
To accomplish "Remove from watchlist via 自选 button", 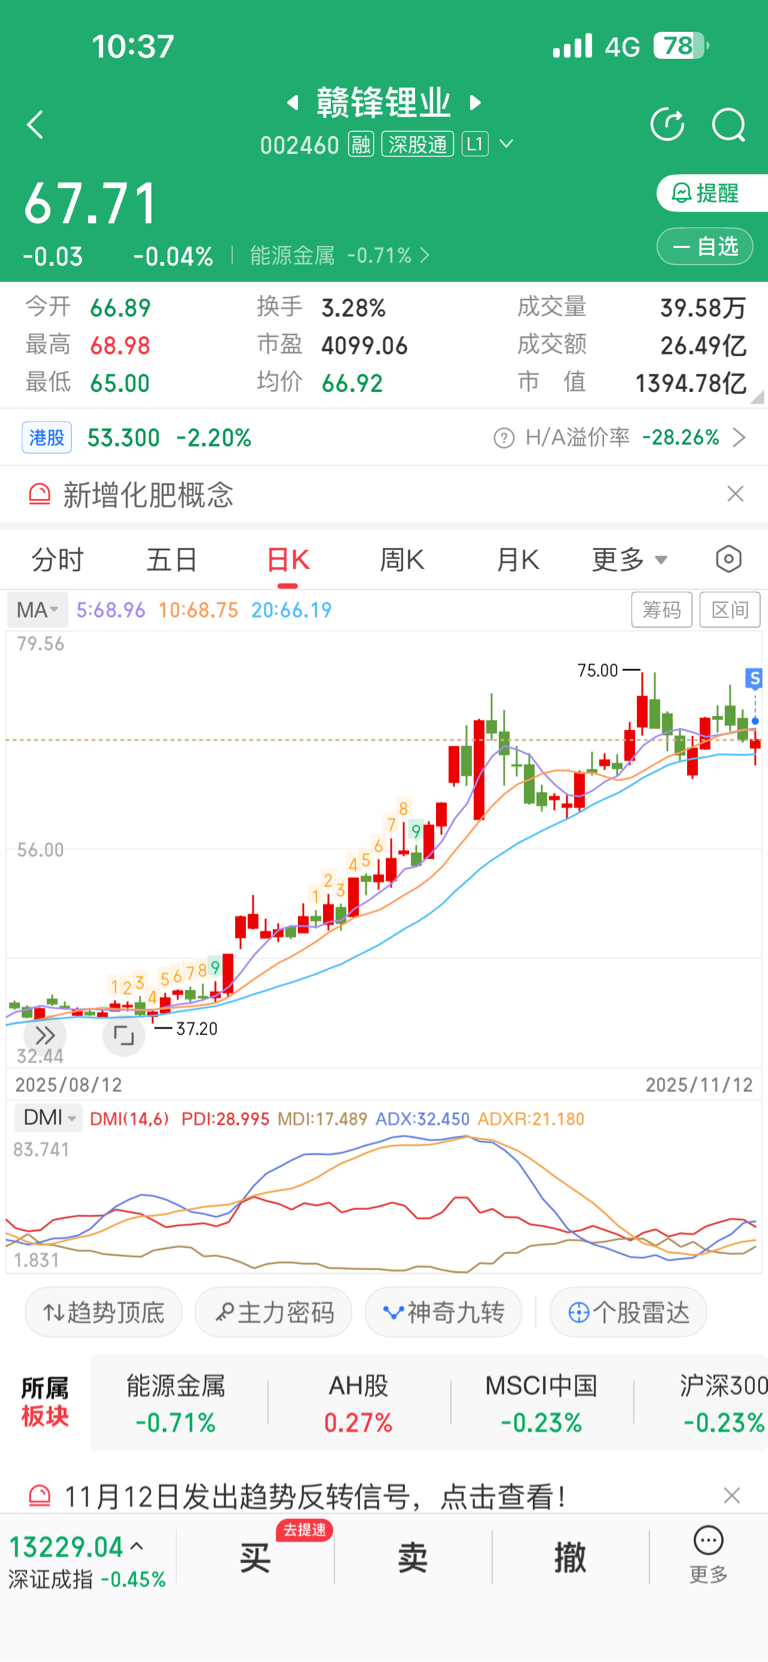I will pos(705,246).
